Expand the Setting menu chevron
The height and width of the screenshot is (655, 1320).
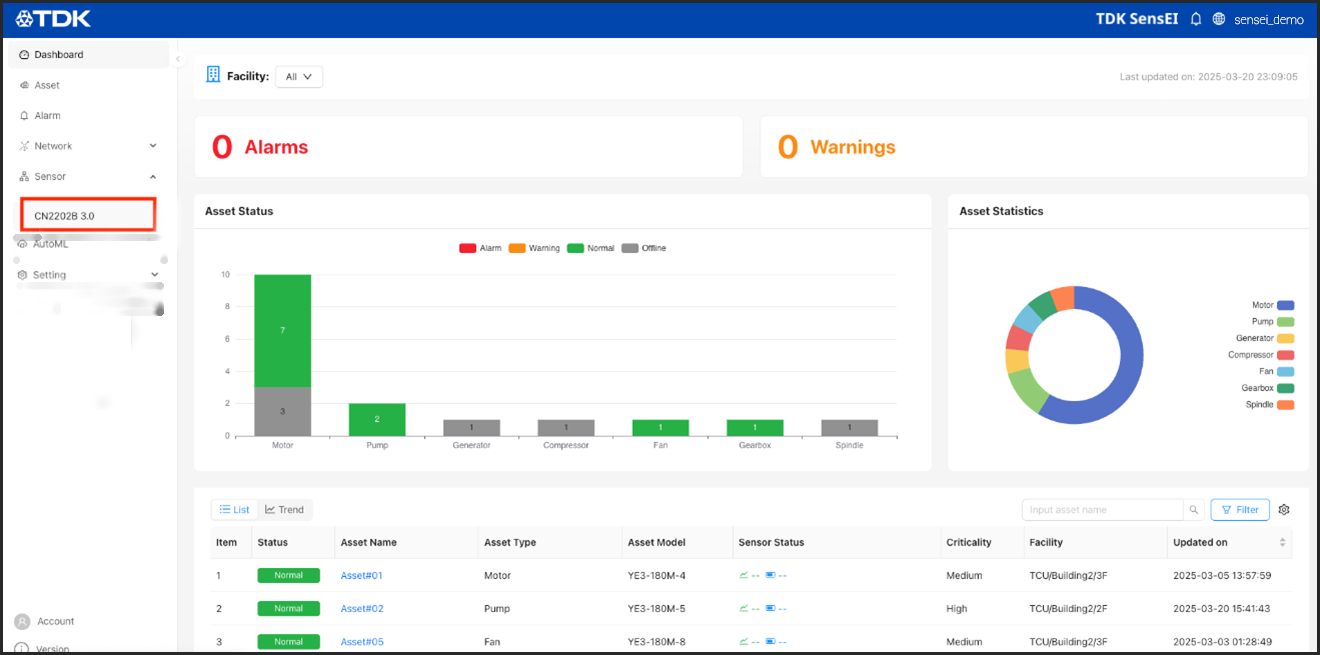click(x=154, y=274)
